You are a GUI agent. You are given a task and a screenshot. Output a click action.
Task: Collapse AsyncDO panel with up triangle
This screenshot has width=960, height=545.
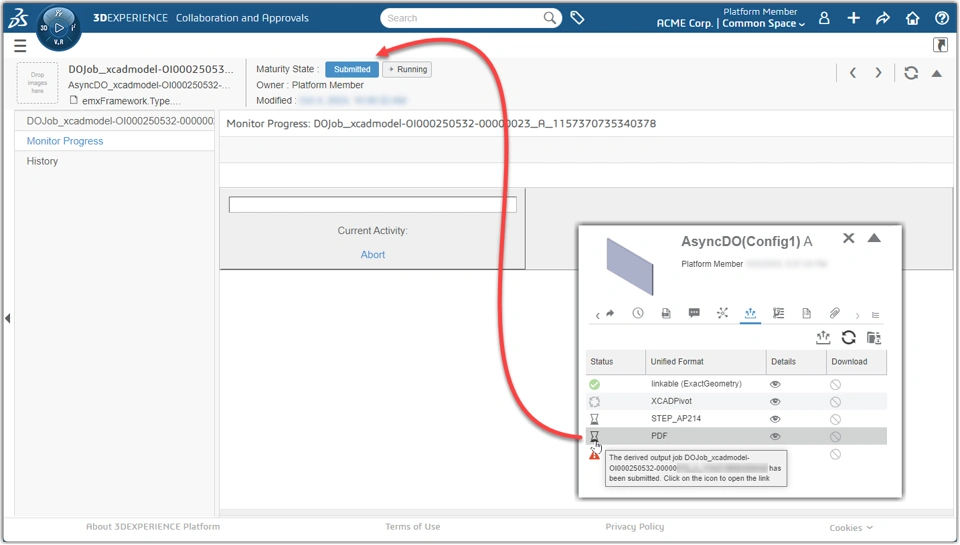[874, 238]
